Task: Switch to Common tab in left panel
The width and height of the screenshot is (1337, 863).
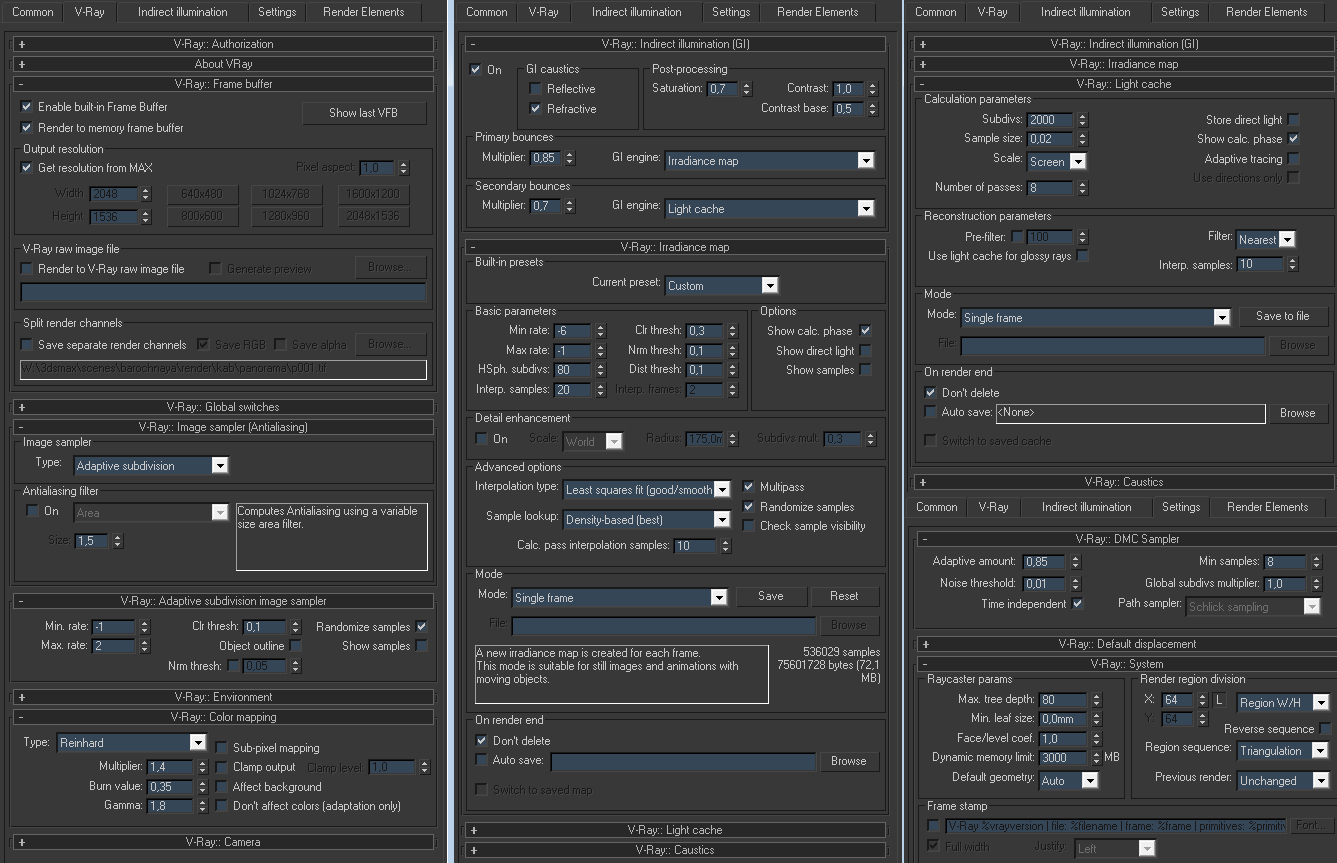Action: (32, 12)
